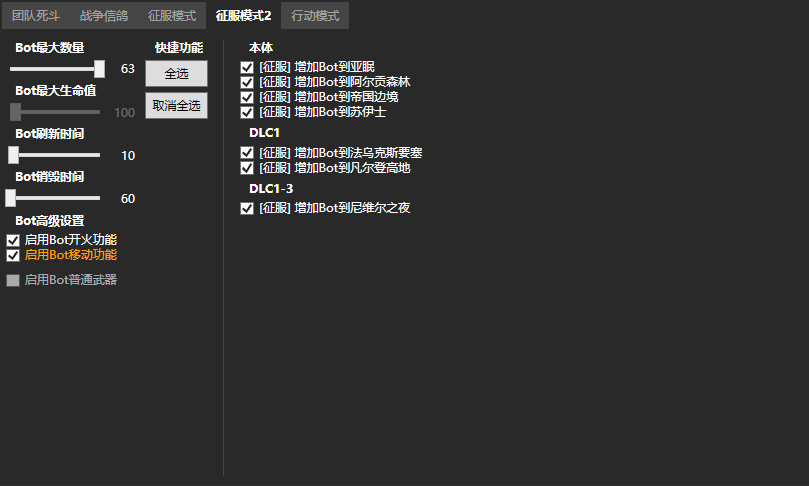Click the active 征服模式2 tab
Image resolution: width=809 pixels, height=486 pixels.
point(243,16)
